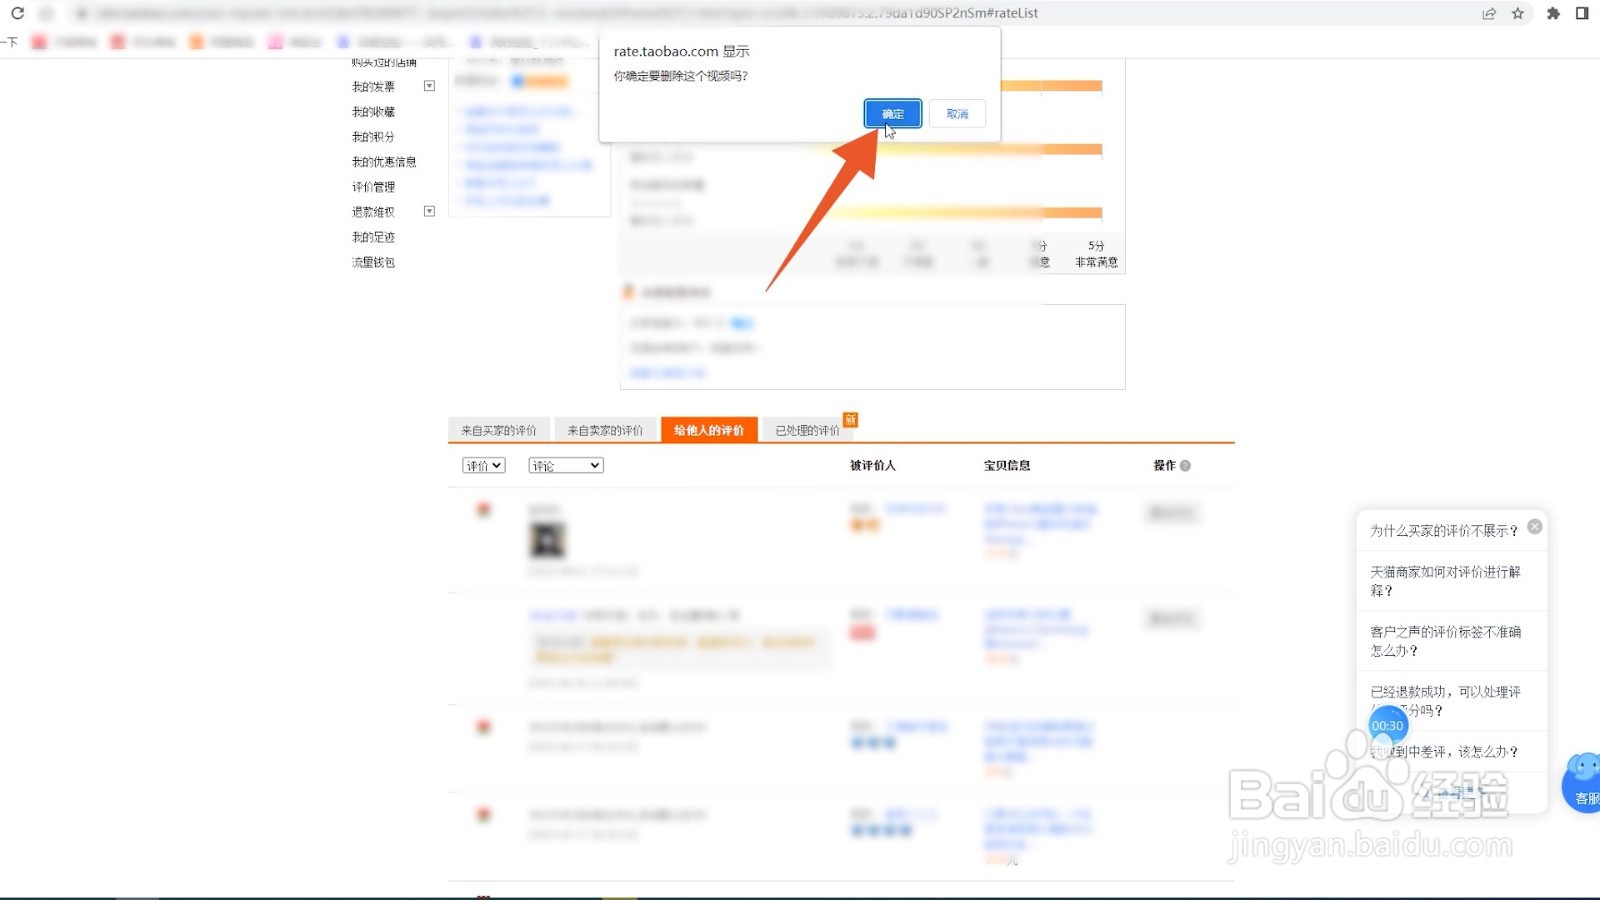Open 我的发票 in the sidebar
This screenshot has width=1600, height=900.
pos(373,87)
